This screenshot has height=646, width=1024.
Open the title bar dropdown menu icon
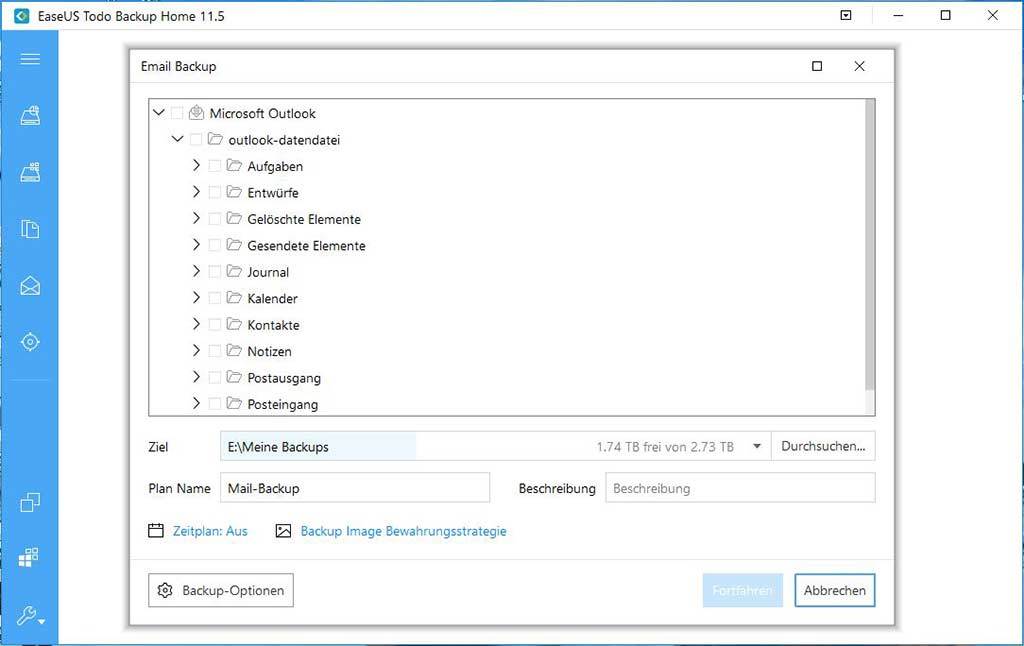(846, 15)
